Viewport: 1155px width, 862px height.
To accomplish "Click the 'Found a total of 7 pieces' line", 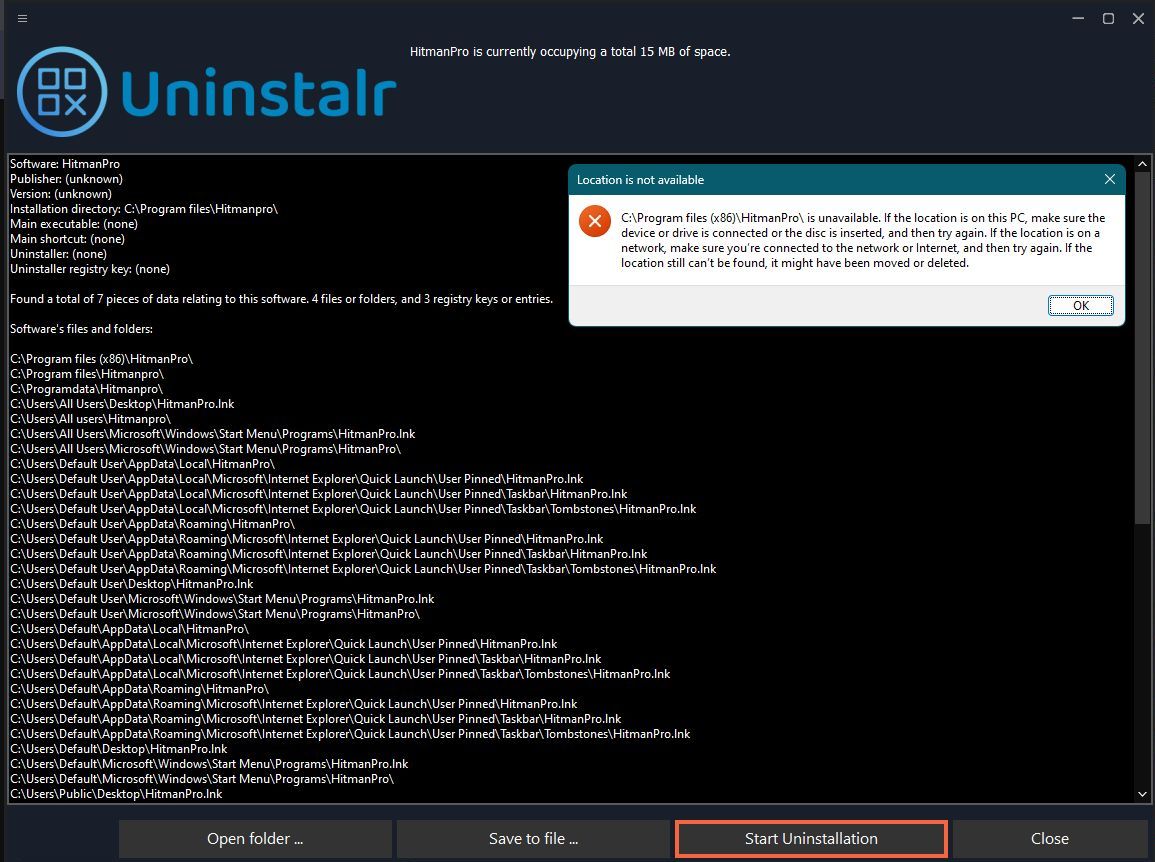I will tap(281, 299).
